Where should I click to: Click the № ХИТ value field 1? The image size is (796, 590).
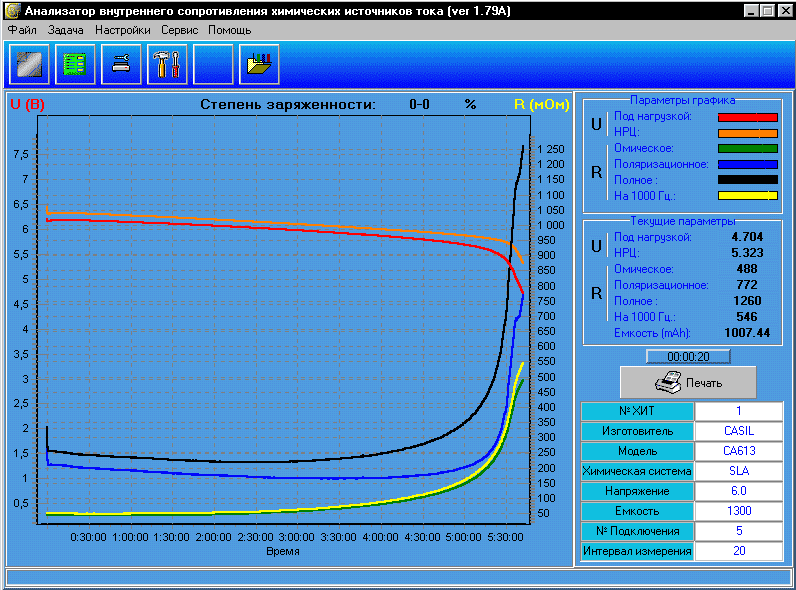pyautogui.click(x=739, y=411)
